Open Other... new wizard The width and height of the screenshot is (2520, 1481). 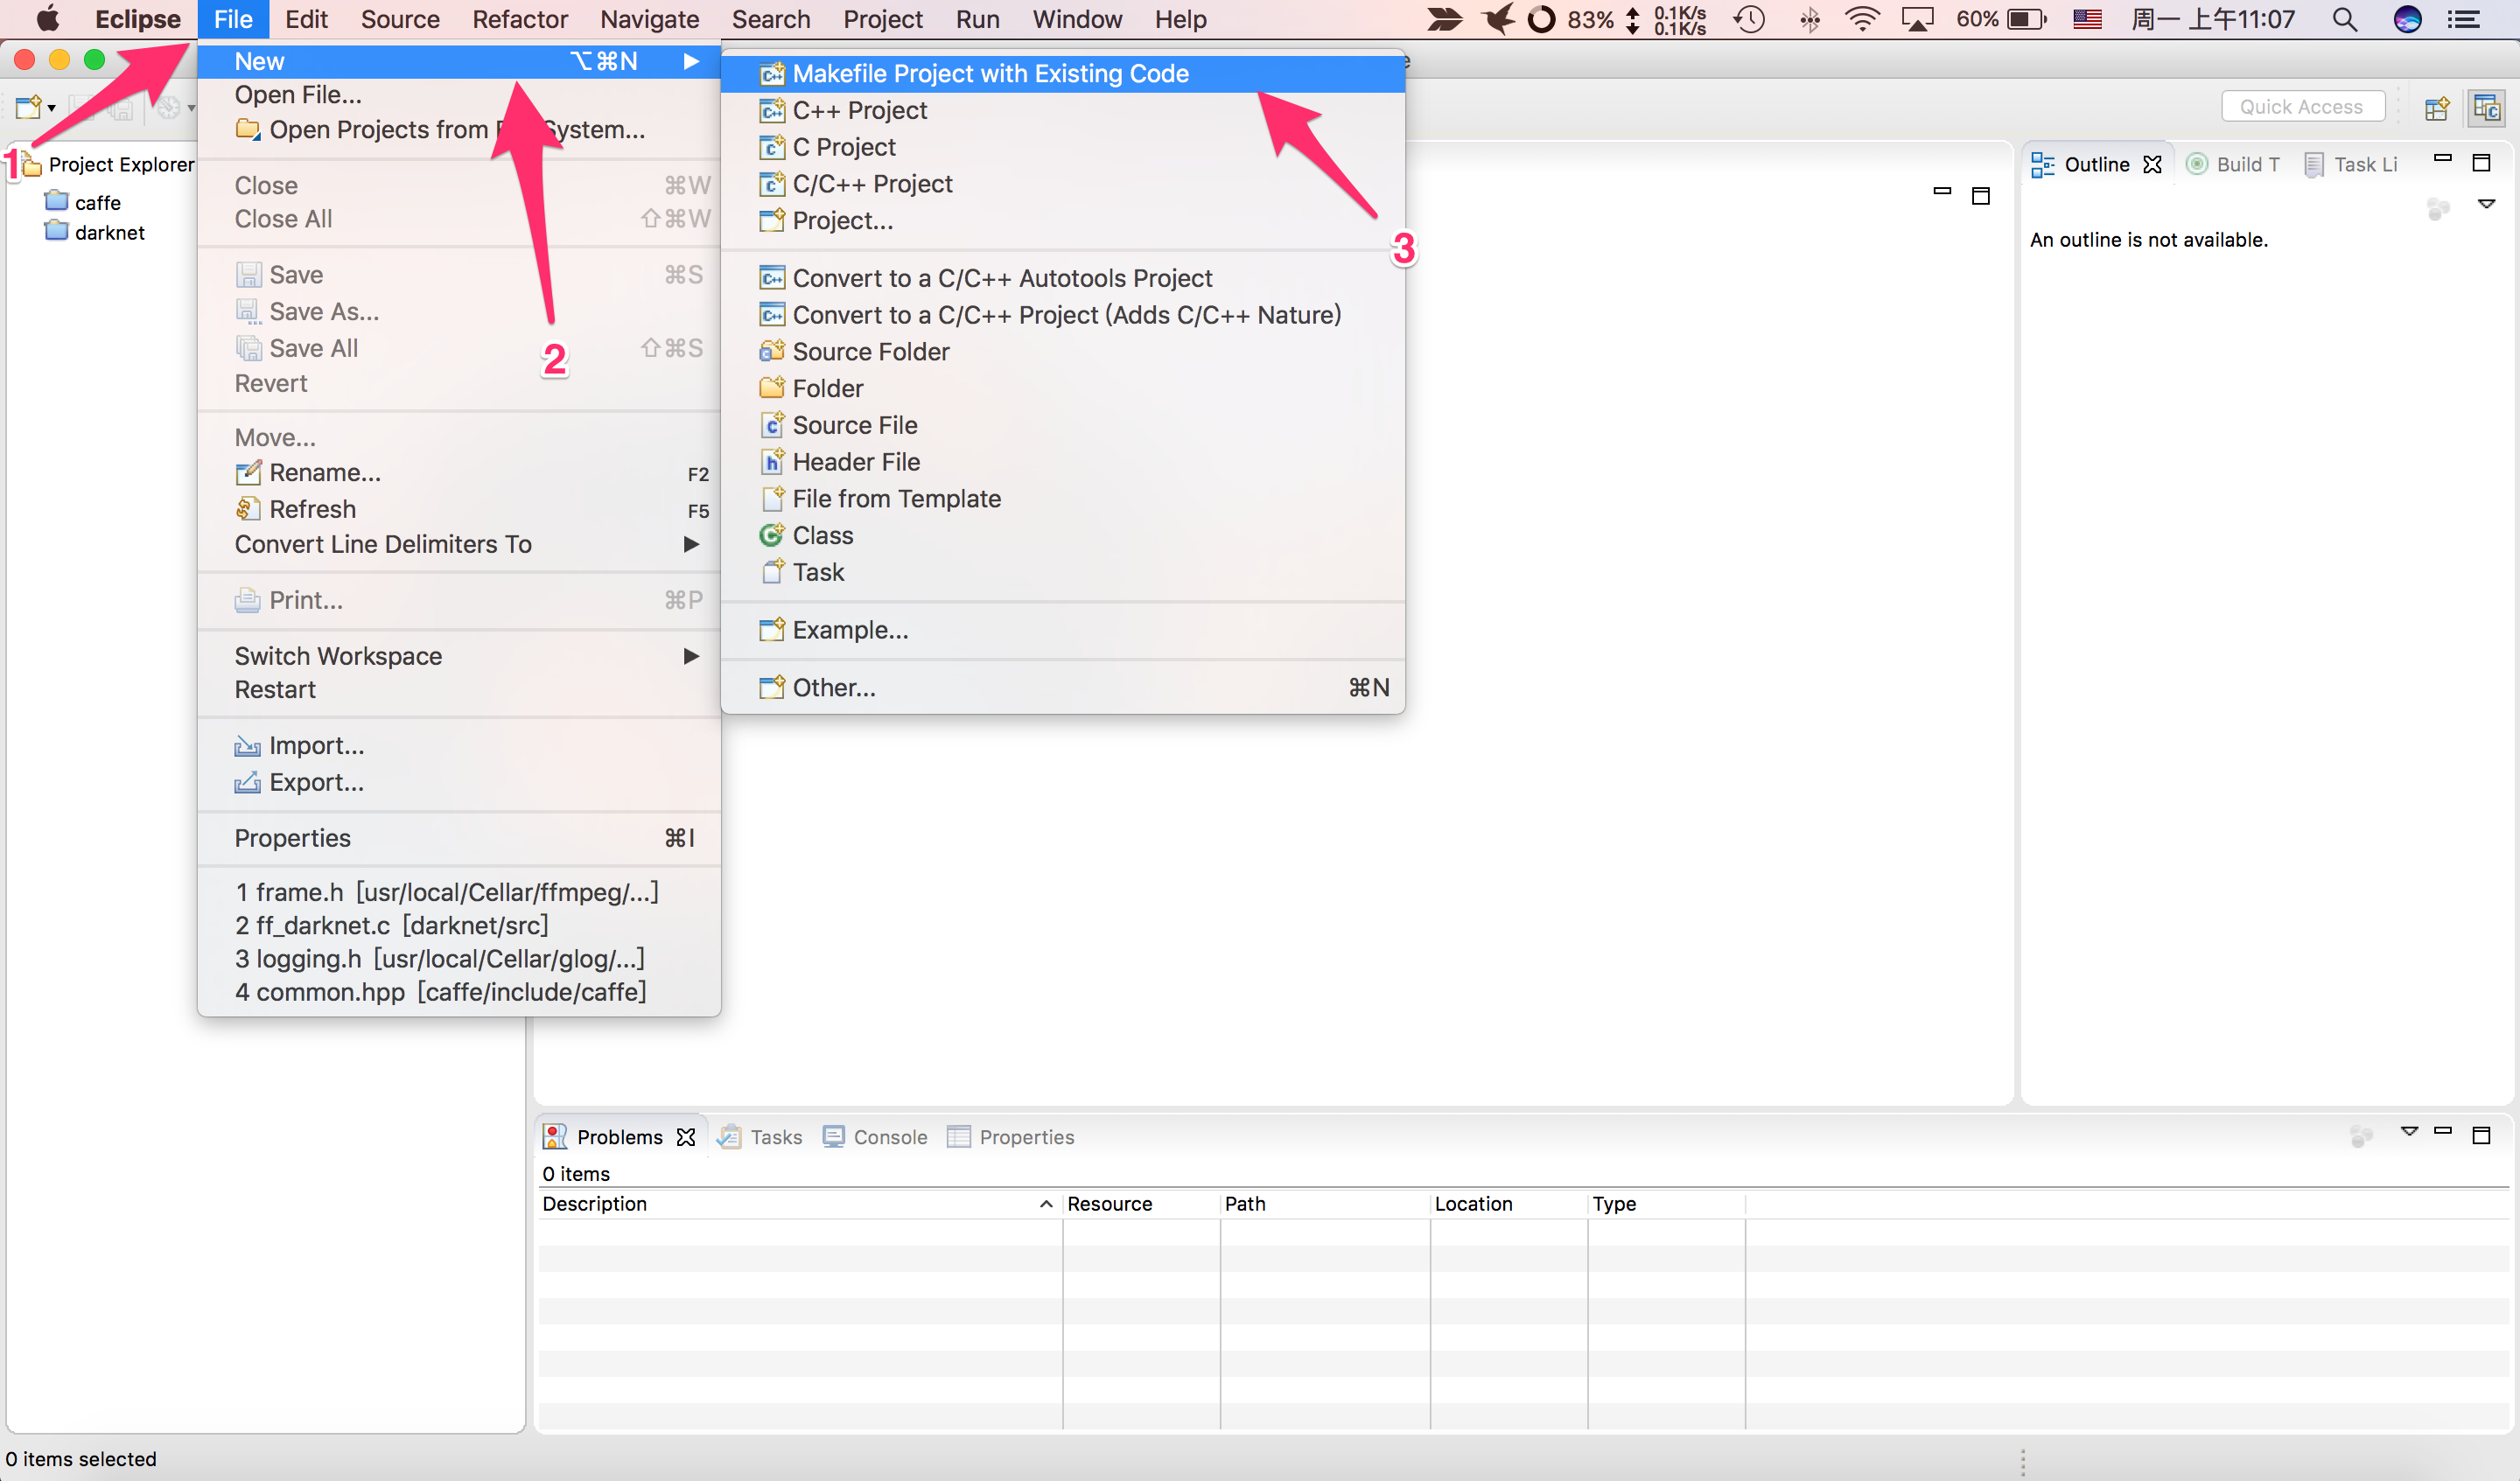(x=1062, y=688)
